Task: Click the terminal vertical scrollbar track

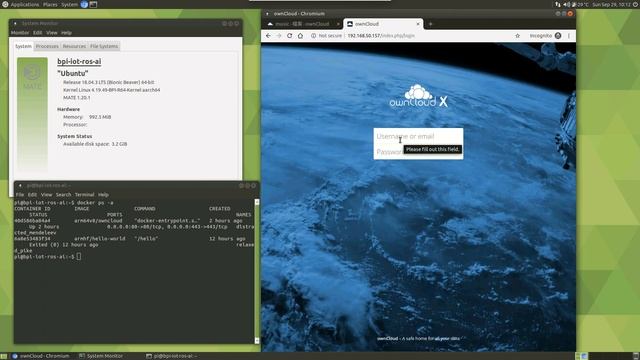Action: (x=257, y=271)
